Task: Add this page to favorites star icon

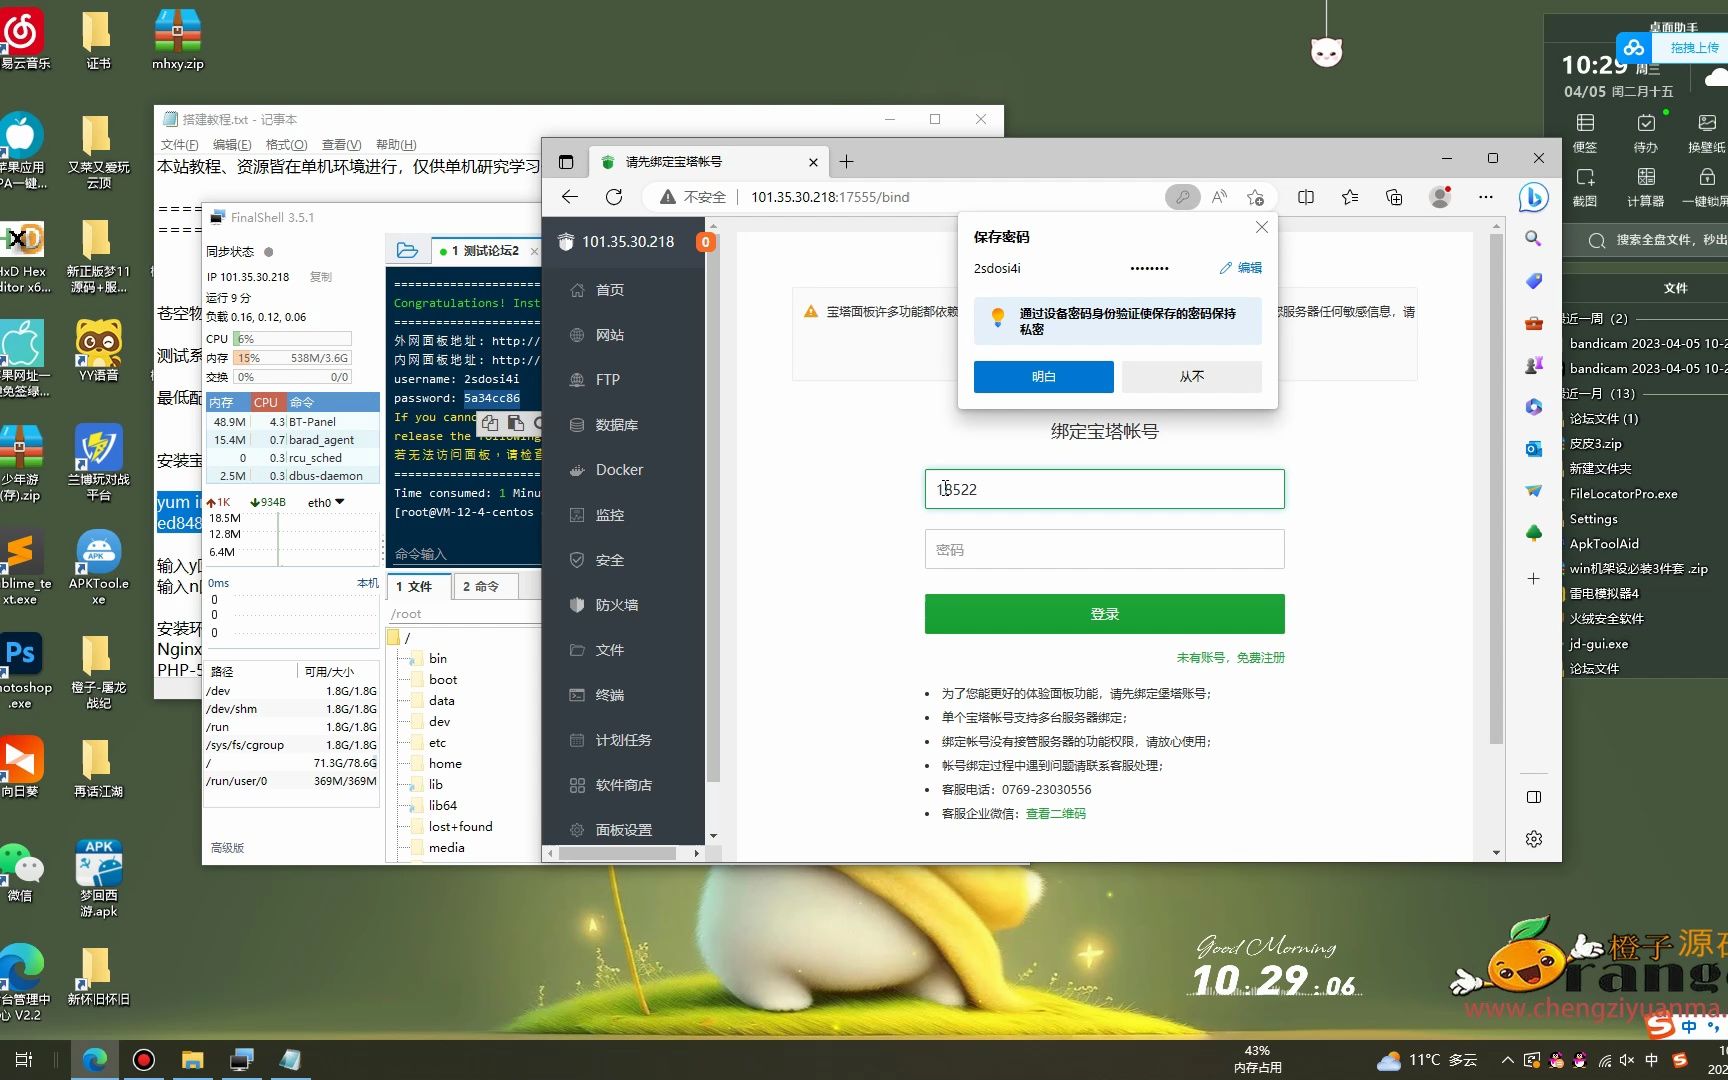Action: click(x=1256, y=197)
